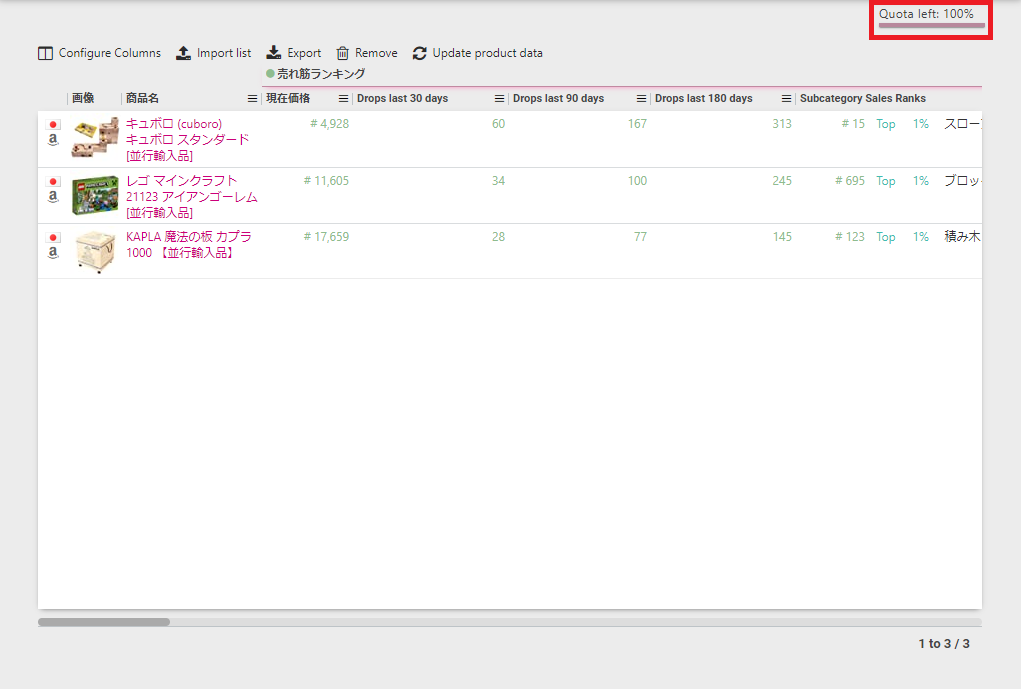Image resolution: width=1021 pixels, height=689 pixels.
Task: Open Configure Columns panel
Action: [x=99, y=53]
